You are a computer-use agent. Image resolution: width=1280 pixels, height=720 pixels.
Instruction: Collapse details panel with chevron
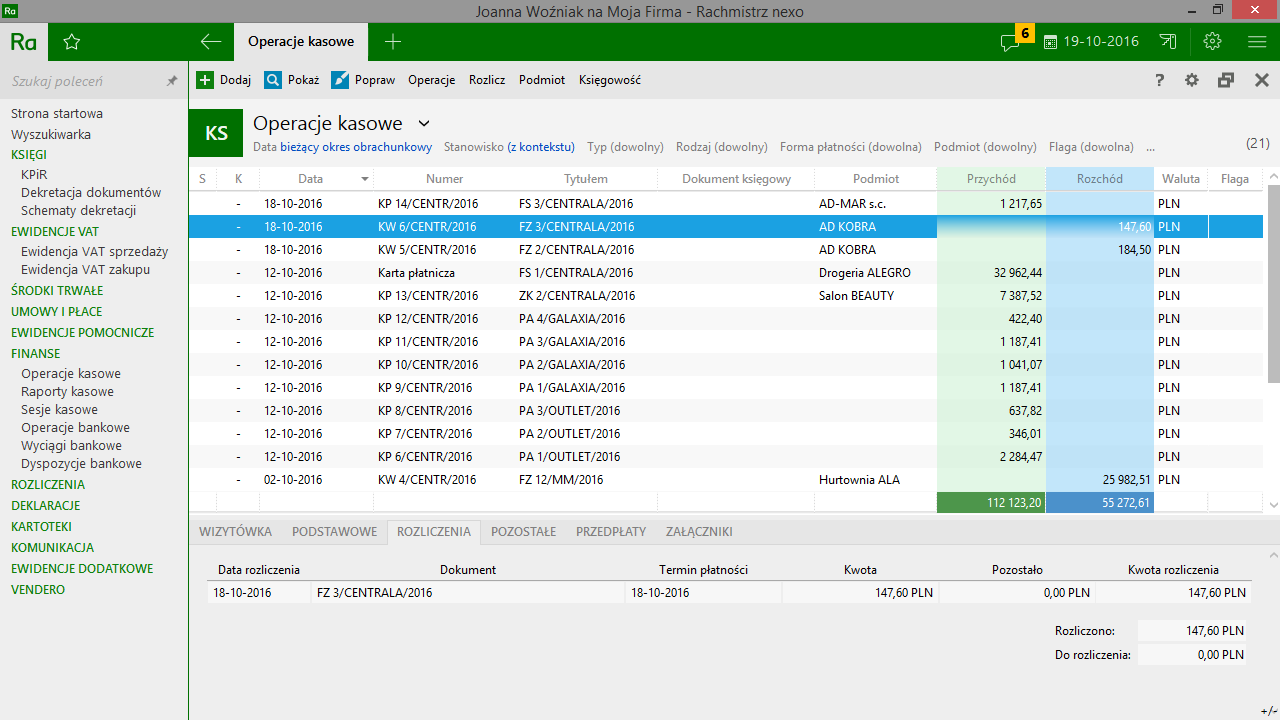coord(1272,555)
